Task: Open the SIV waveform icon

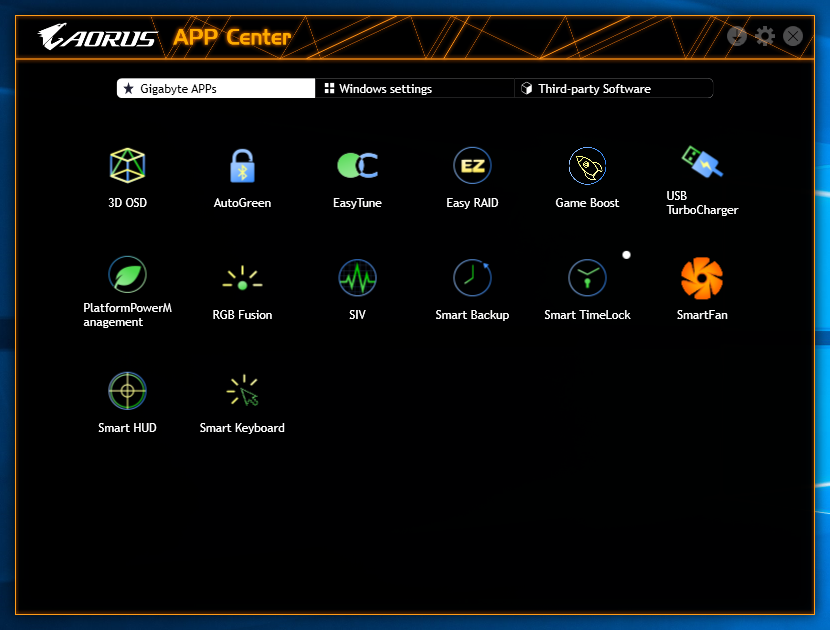Action: click(x=357, y=278)
